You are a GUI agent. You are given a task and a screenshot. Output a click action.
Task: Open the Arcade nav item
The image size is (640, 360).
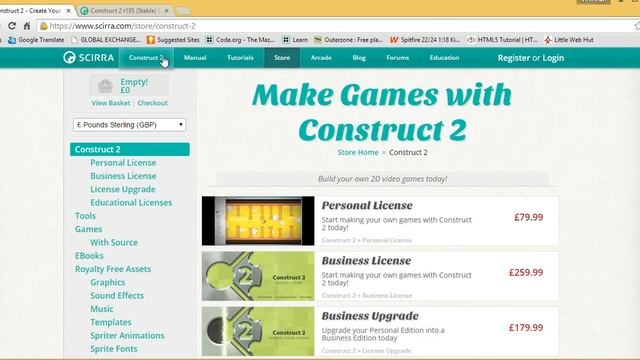pos(321,58)
